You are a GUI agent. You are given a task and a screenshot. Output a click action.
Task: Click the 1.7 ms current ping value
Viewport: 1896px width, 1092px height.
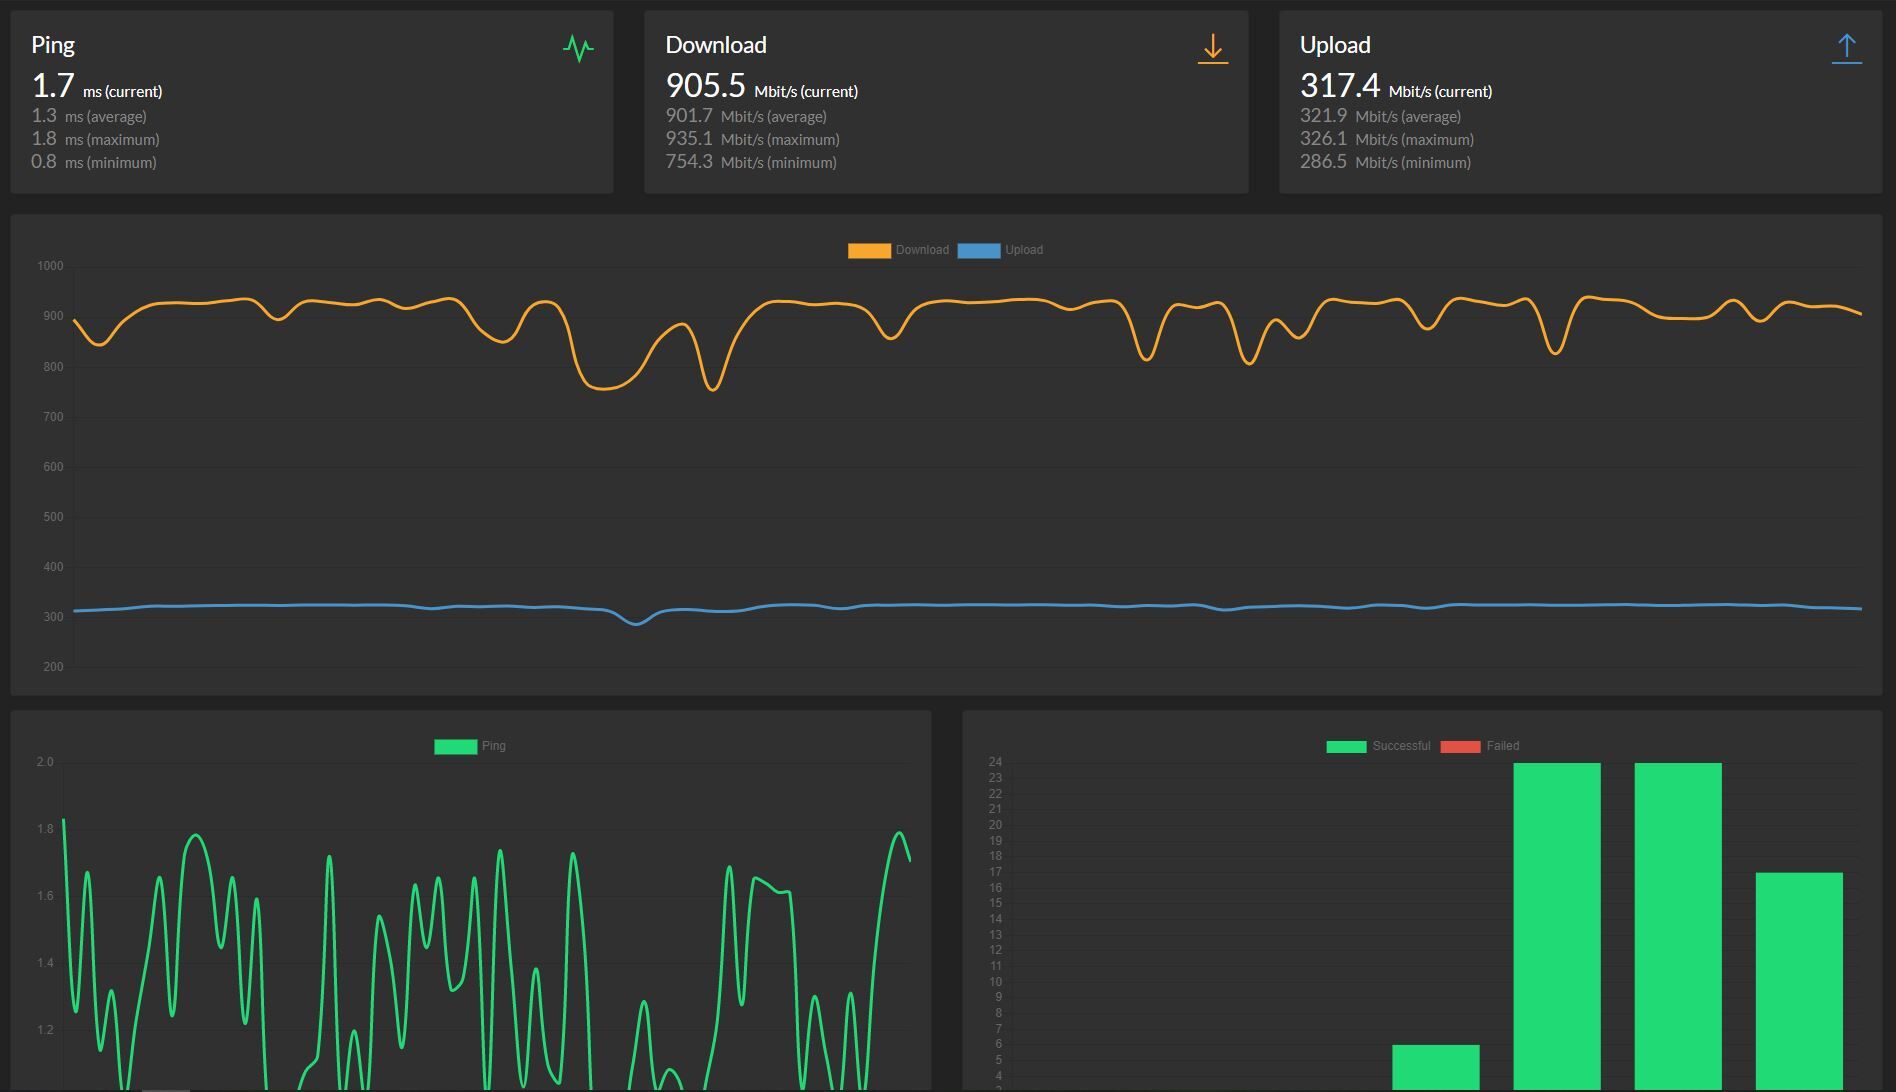(x=96, y=86)
